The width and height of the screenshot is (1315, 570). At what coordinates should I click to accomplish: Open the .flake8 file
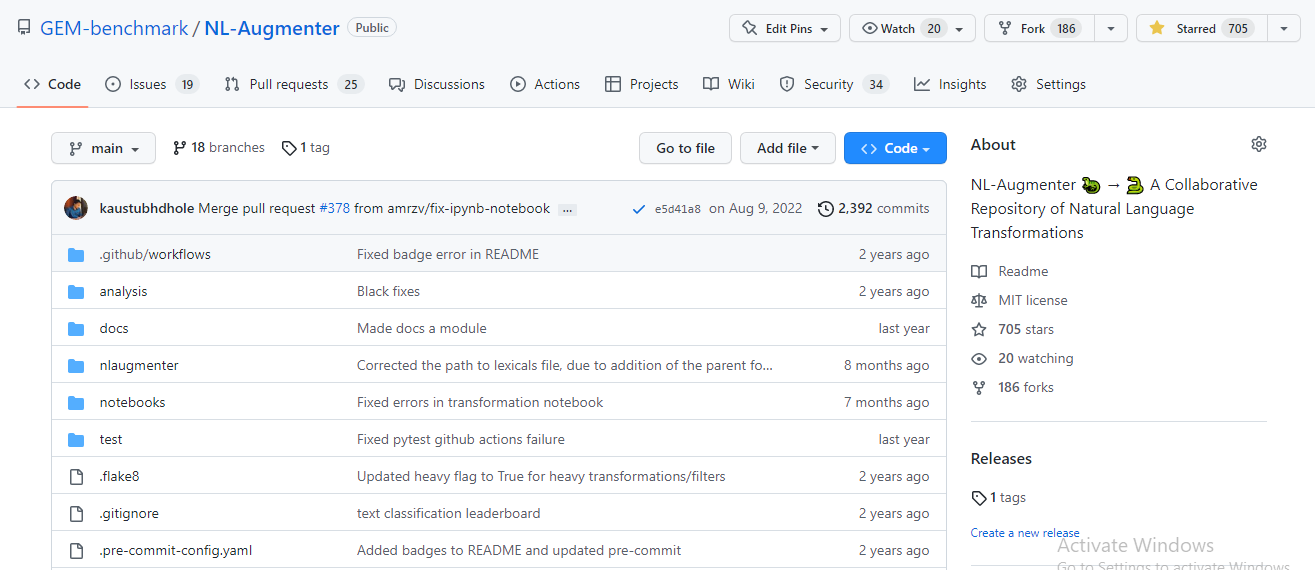tap(119, 476)
